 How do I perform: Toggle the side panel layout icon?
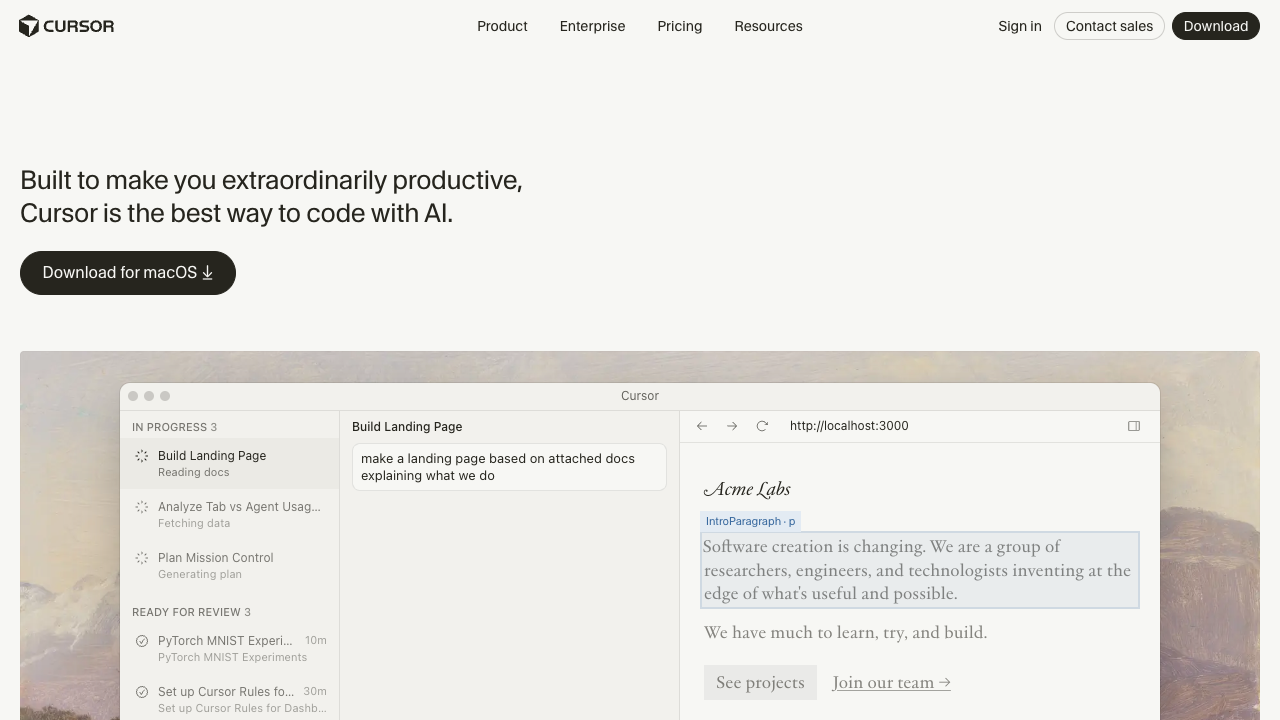coord(1134,426)
